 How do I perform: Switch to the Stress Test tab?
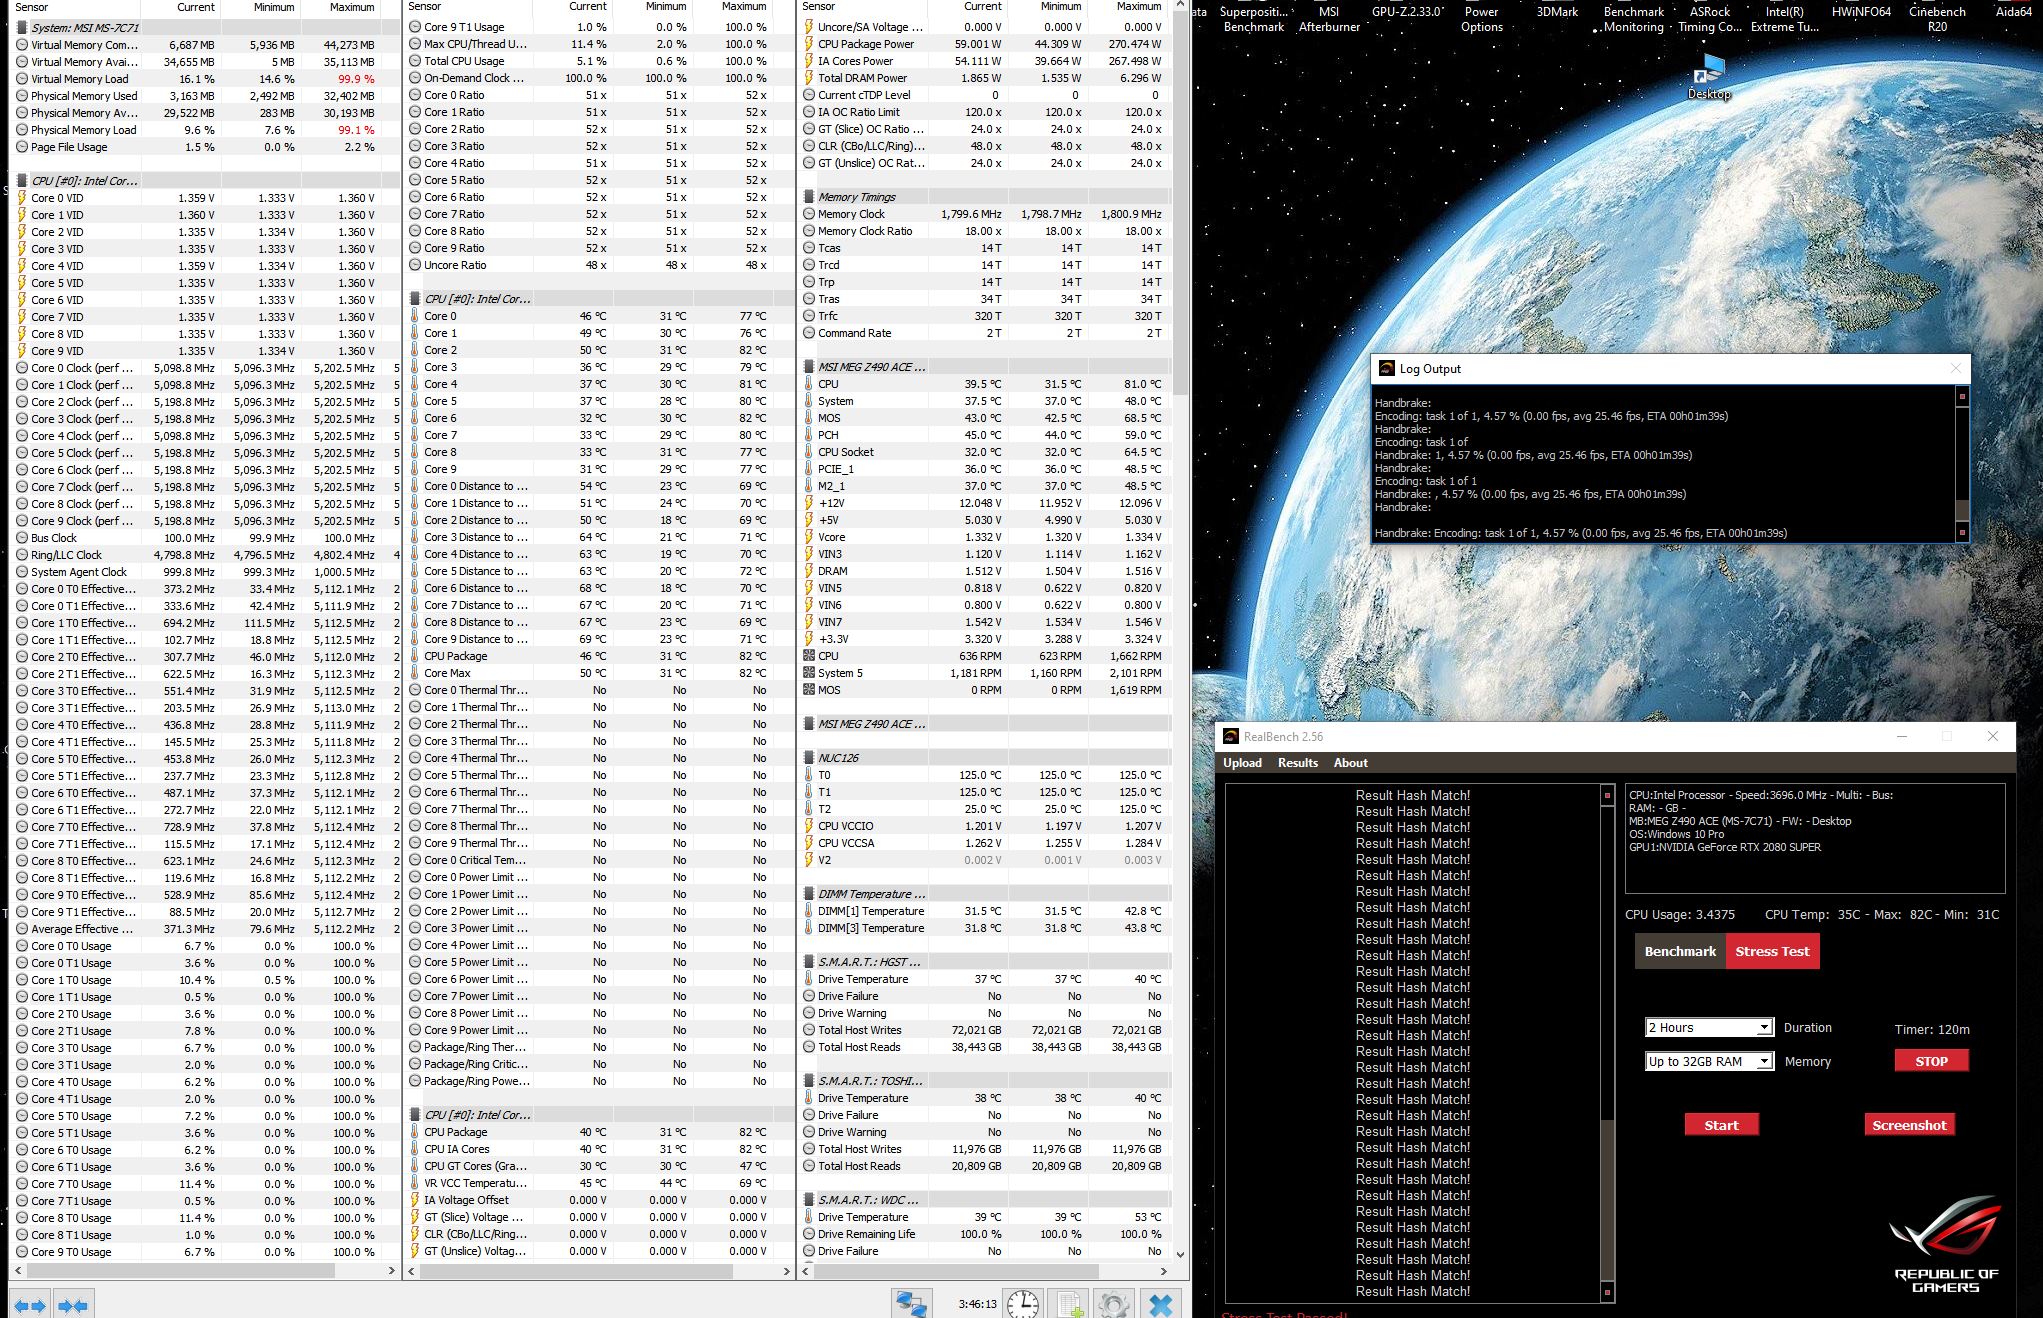(1772, 951)
